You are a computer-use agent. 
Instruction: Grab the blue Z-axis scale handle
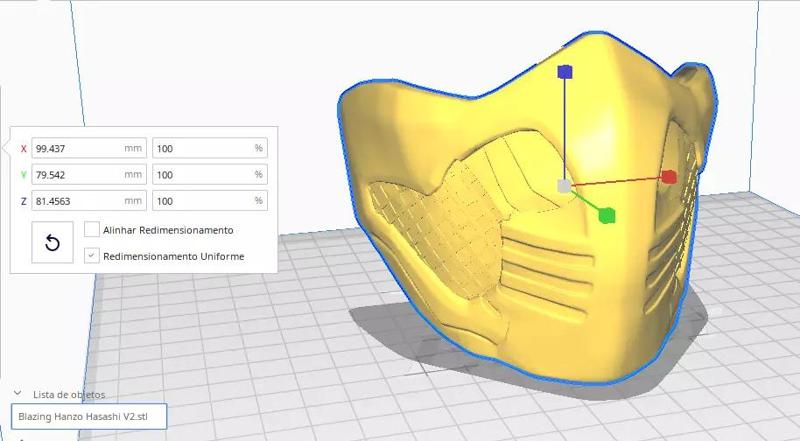coord(565,72)
